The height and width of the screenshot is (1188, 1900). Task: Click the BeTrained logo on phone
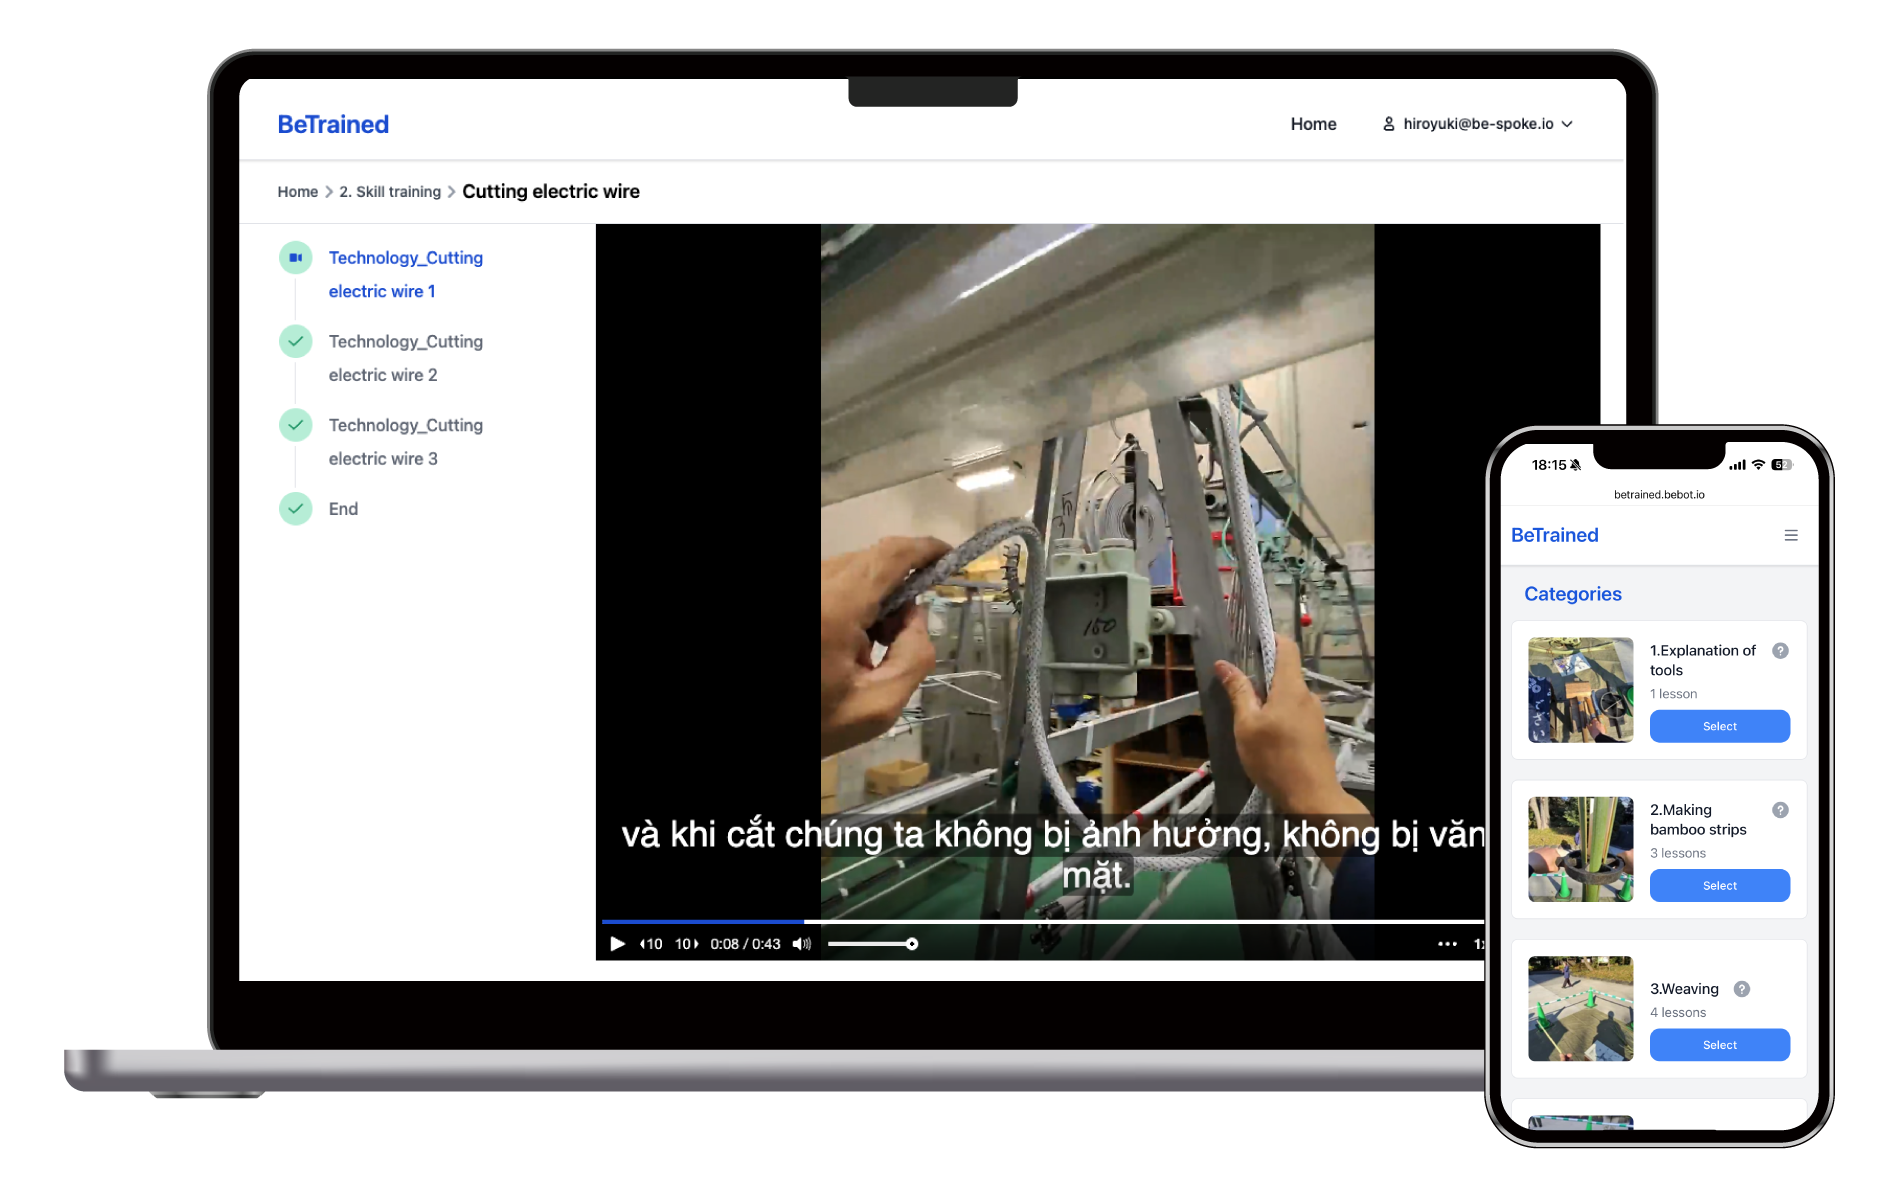point(1555,535)
